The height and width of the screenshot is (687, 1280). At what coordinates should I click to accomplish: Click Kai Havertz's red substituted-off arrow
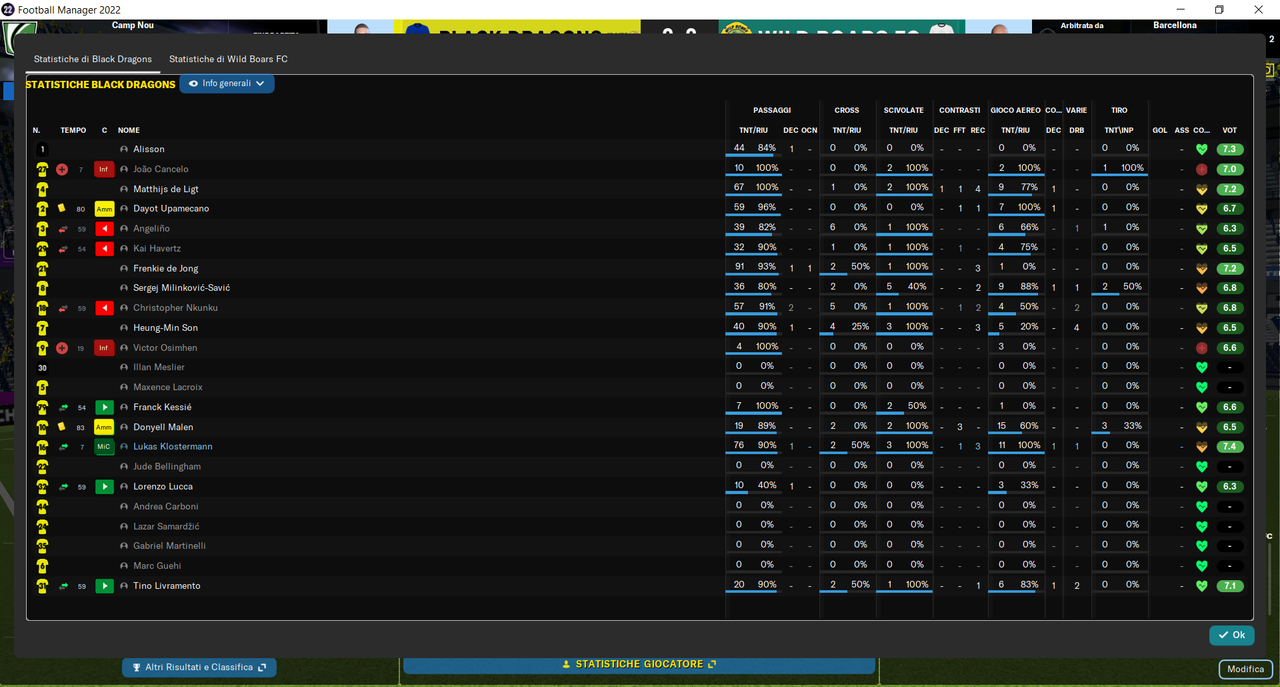tap(104, 248)
